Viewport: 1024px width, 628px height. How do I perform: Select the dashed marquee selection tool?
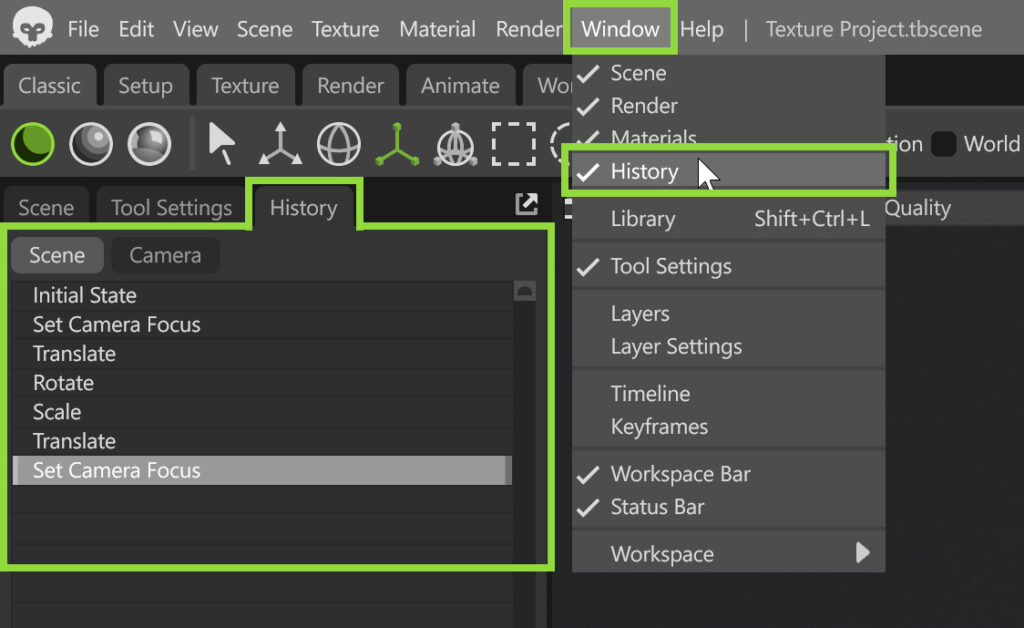(x=513, y=145)
